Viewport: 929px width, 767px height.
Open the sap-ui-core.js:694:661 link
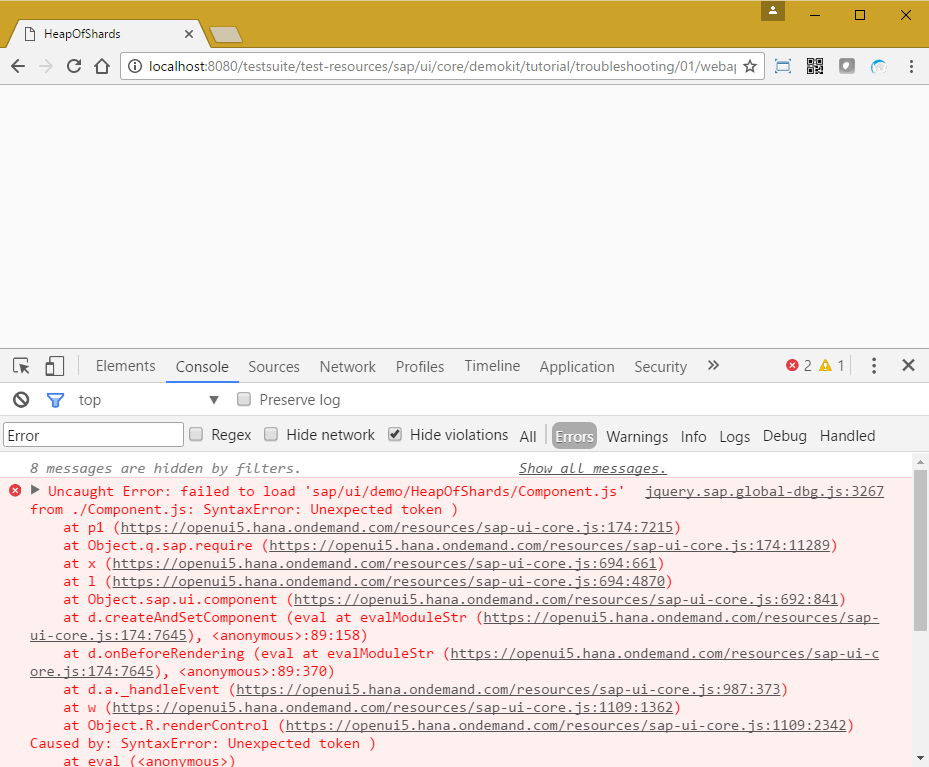(385, 563)
